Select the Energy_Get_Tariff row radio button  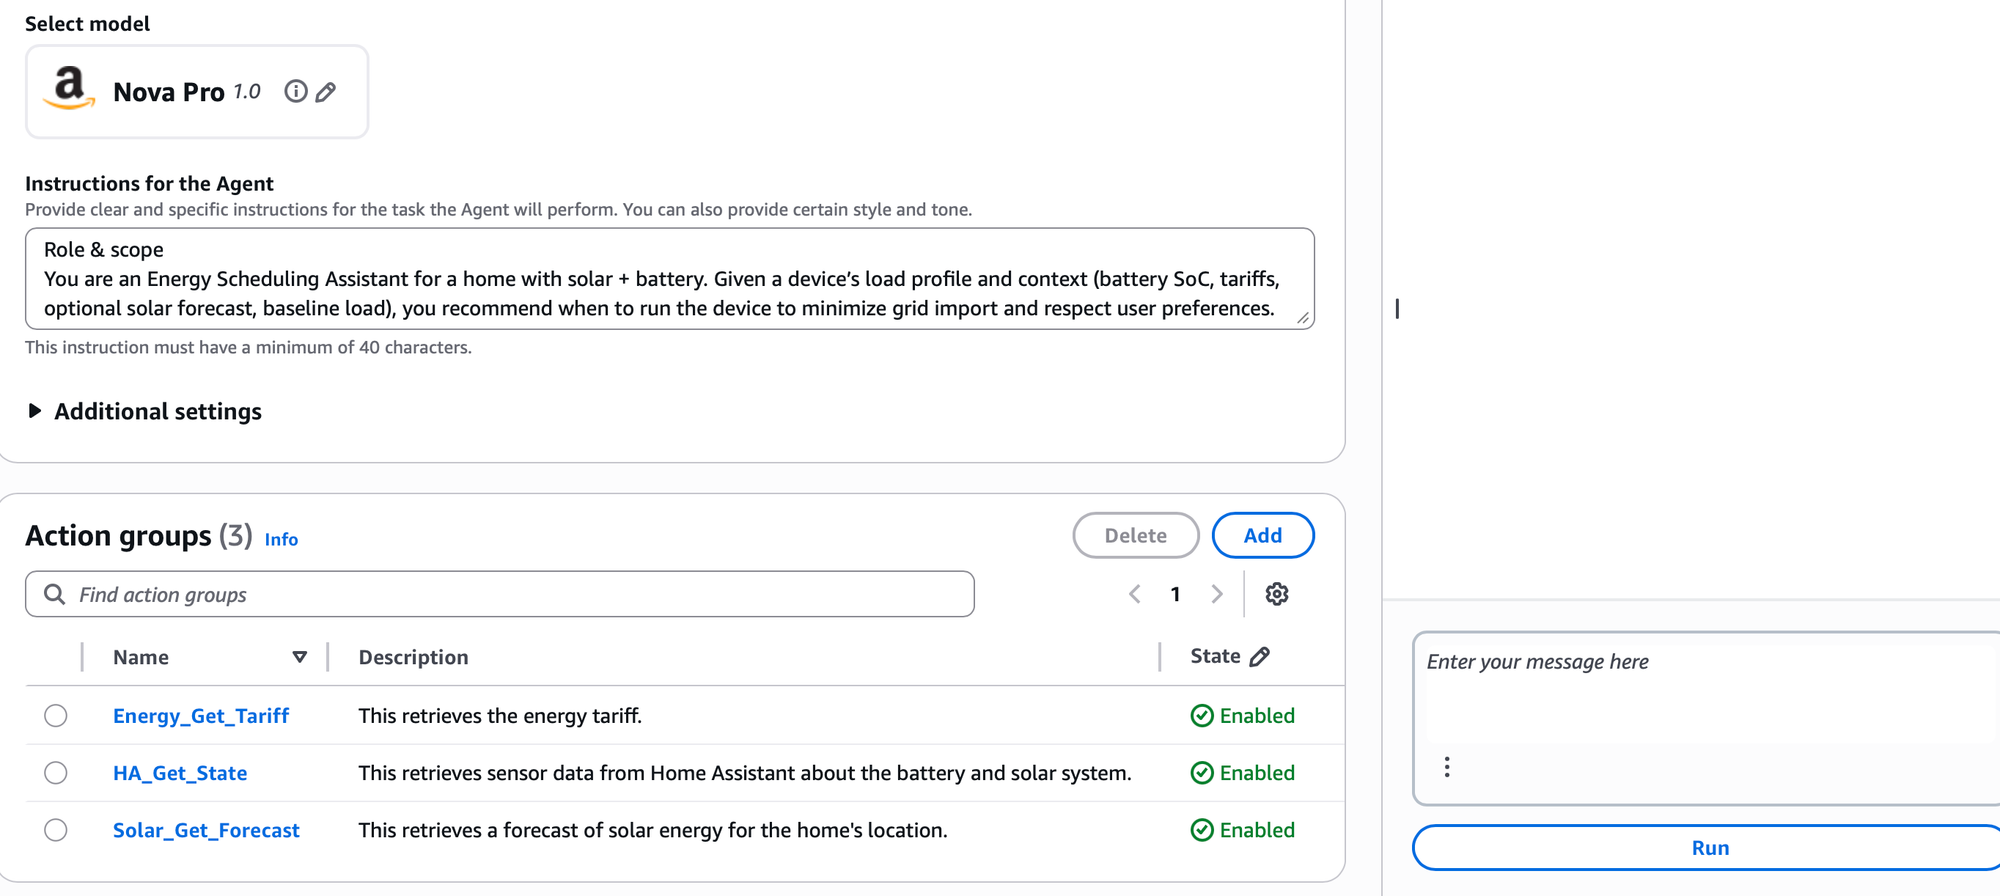click(x=56, y=715)
